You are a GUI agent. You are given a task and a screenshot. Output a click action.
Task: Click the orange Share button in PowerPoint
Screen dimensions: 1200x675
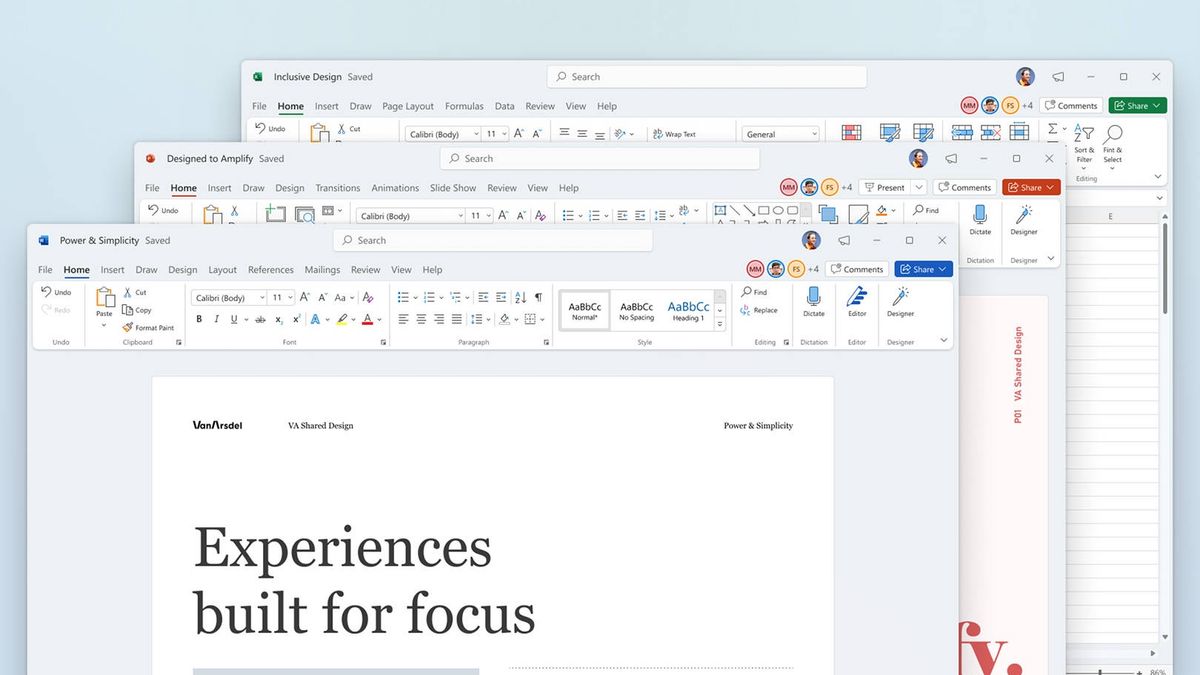1031,187
